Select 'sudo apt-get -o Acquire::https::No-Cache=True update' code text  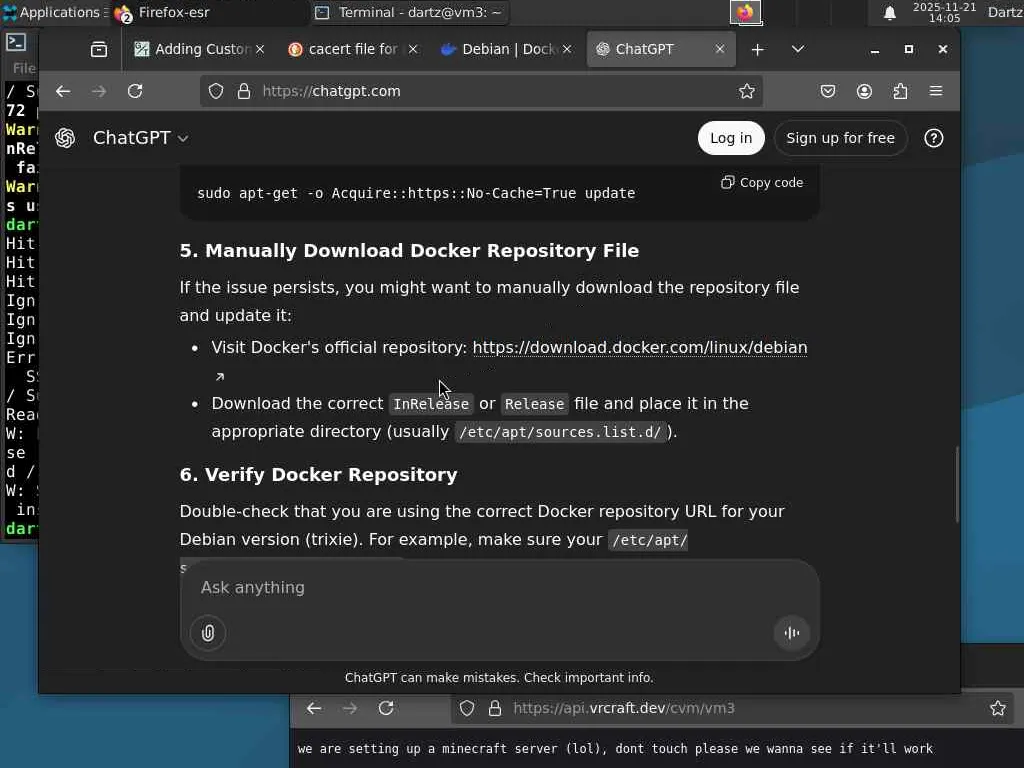click(x=416, y=193)
